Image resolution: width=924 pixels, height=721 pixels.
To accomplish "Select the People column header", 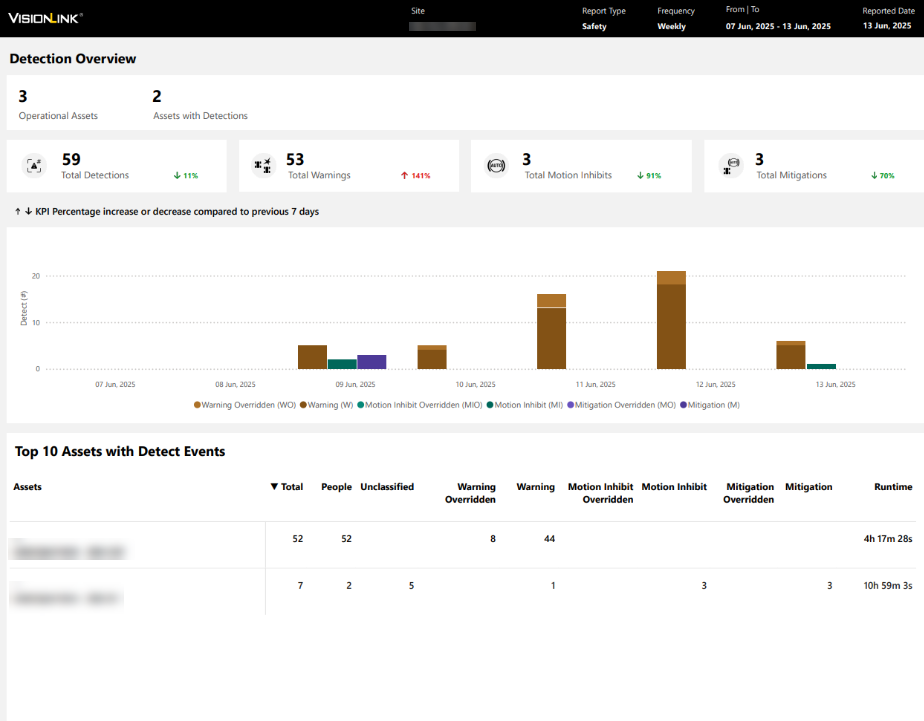I will pos(336,487).
